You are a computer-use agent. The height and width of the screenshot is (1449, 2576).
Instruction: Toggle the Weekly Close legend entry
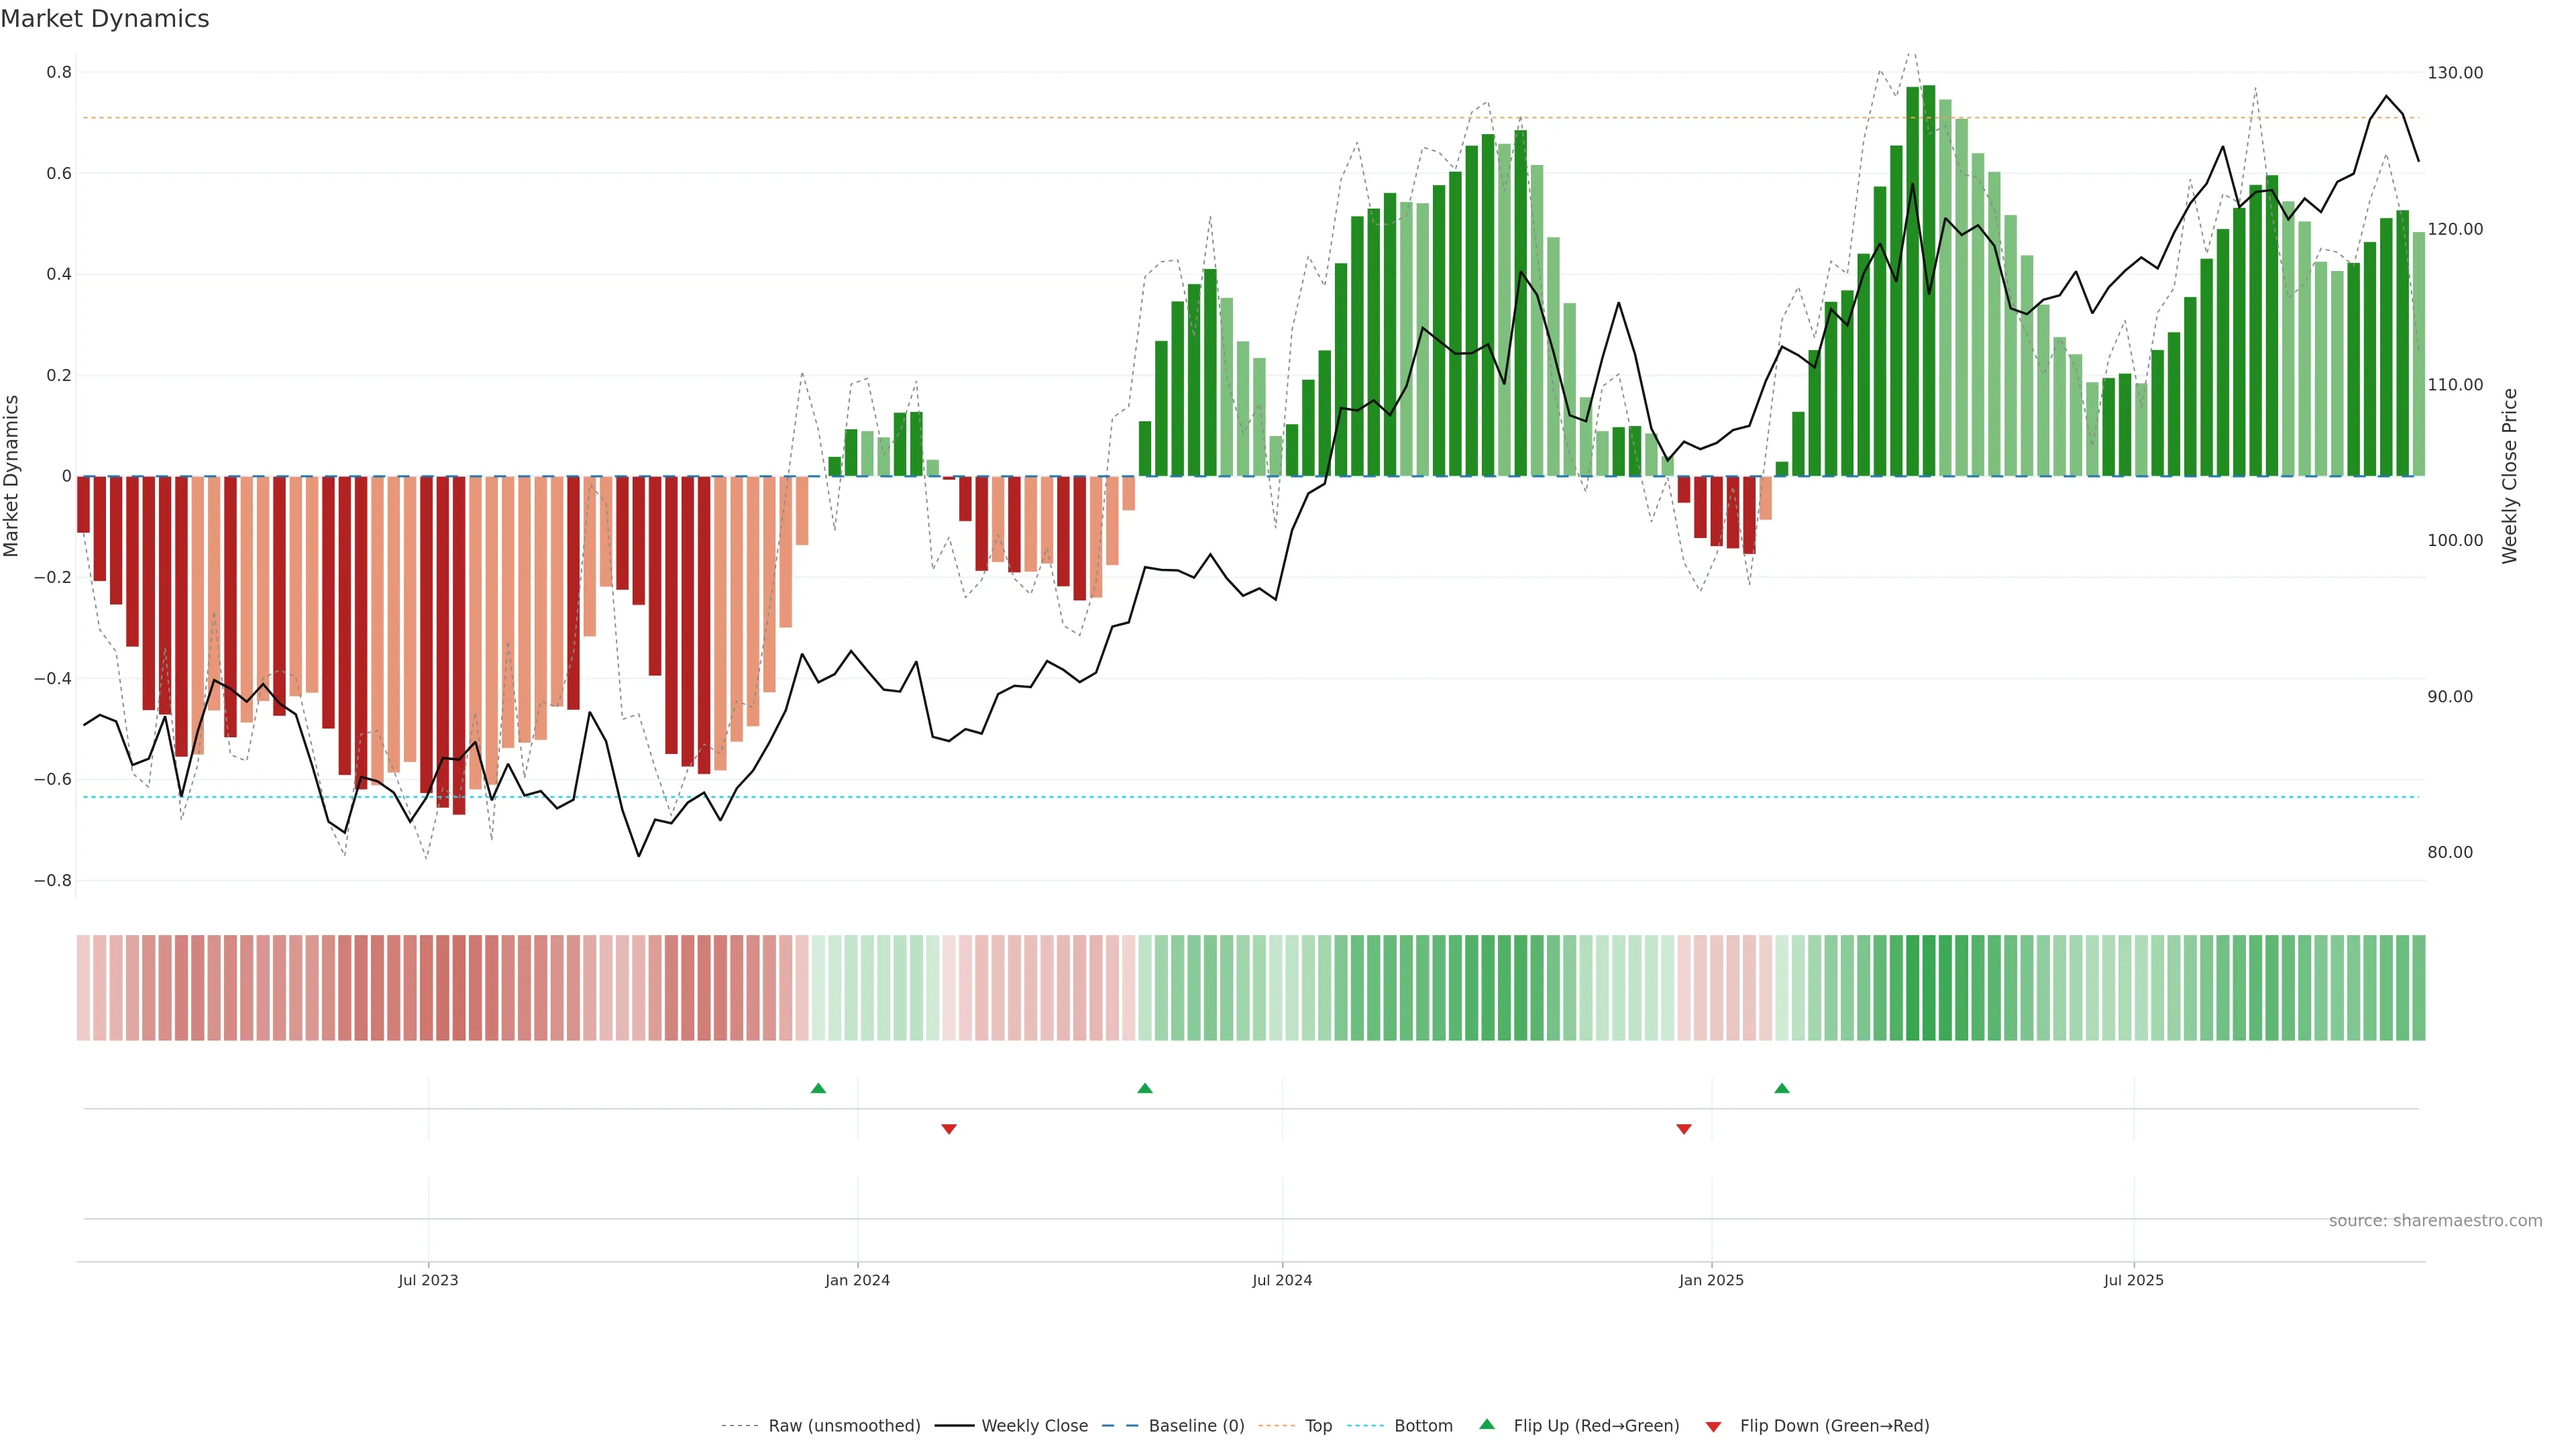tap(1034, 1426)
